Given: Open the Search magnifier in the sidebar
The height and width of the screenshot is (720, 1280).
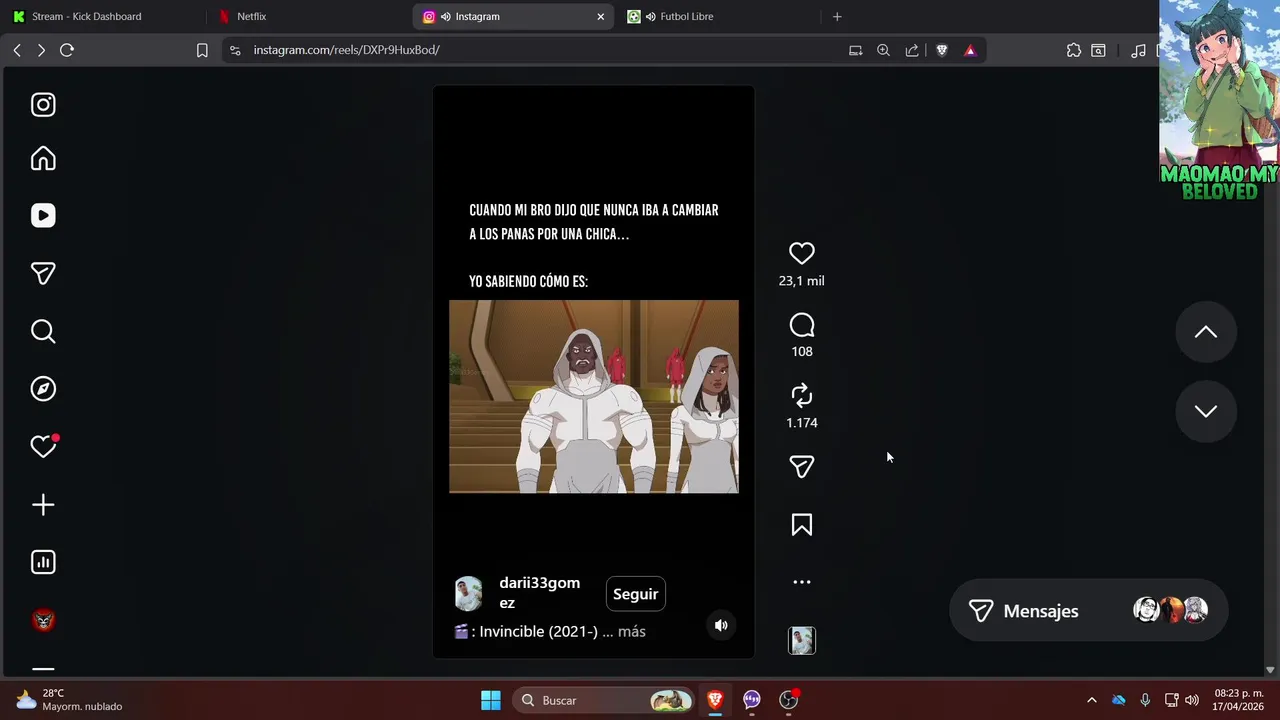Looking at the screenshot, I should [43, 331].
